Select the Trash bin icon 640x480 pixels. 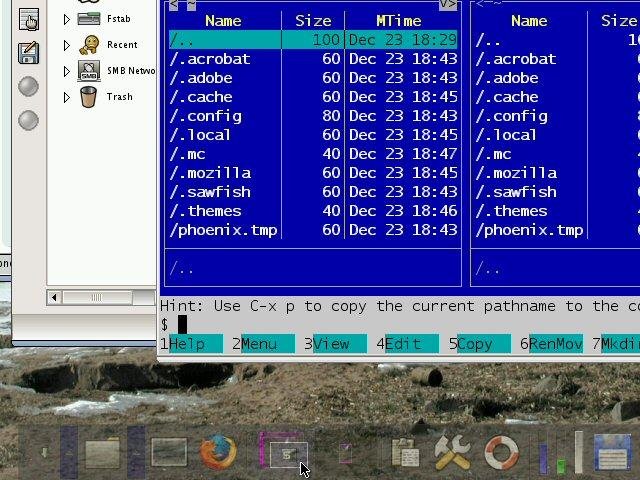(x=88, y=97)
